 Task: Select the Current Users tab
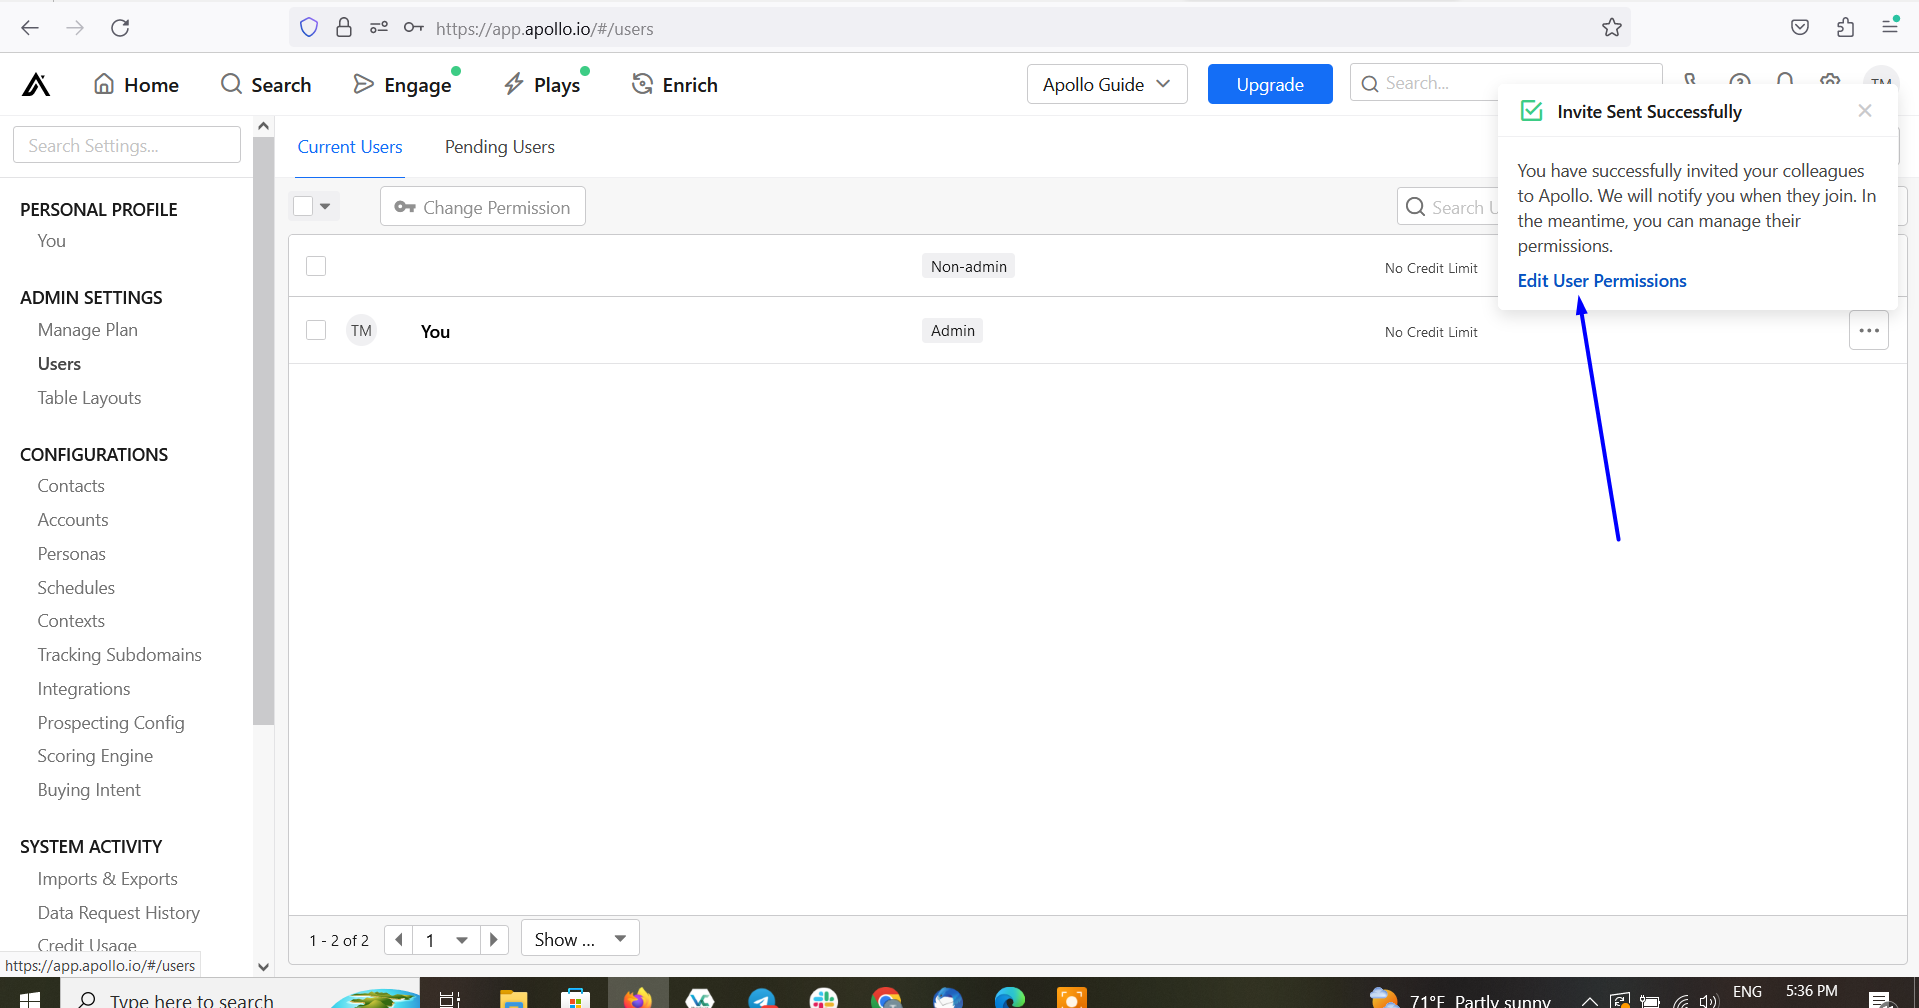pyautogui.click(x=350, y=147)
